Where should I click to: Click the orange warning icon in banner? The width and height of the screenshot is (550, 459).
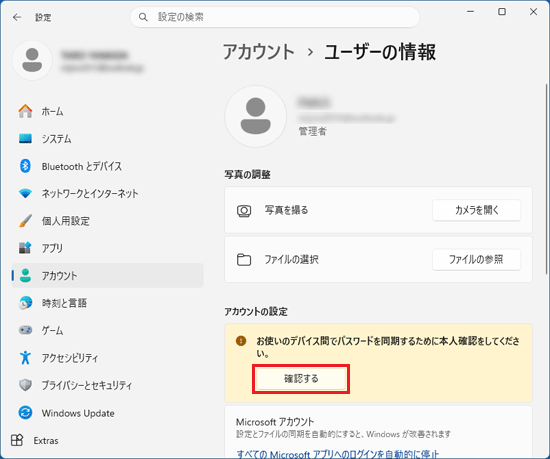click(241, 341)
